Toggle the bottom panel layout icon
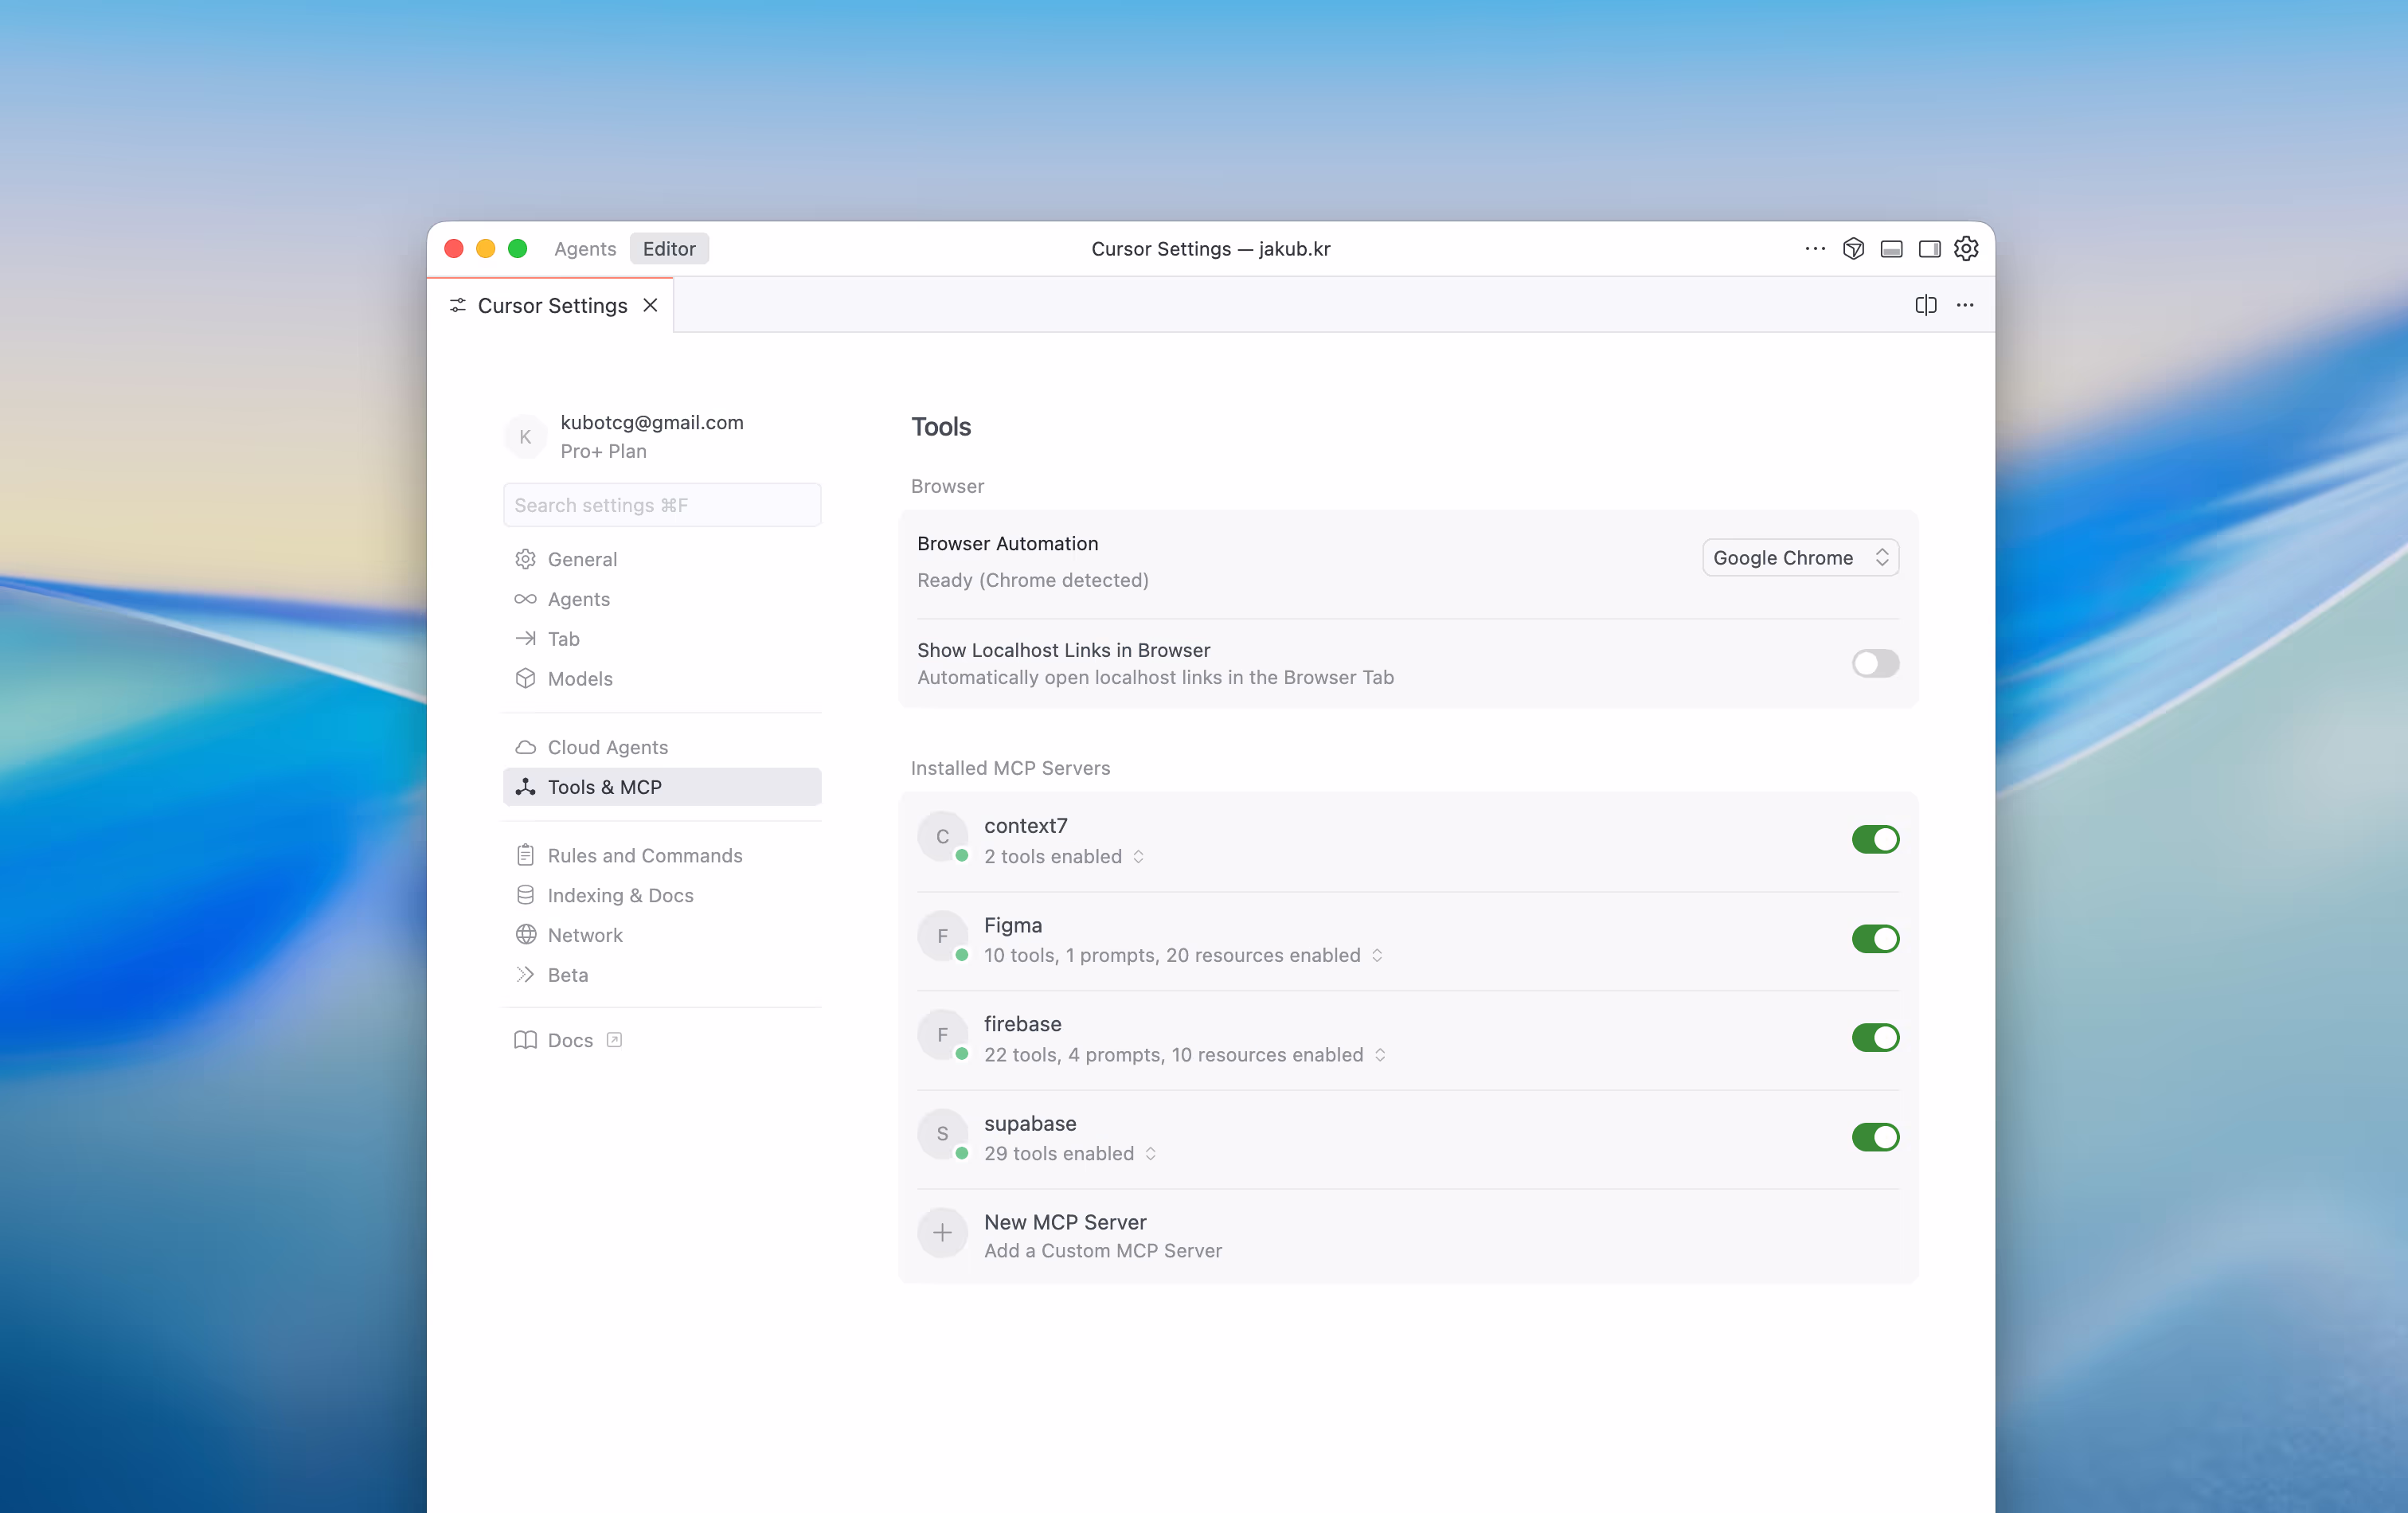 tap(1891, 249)
